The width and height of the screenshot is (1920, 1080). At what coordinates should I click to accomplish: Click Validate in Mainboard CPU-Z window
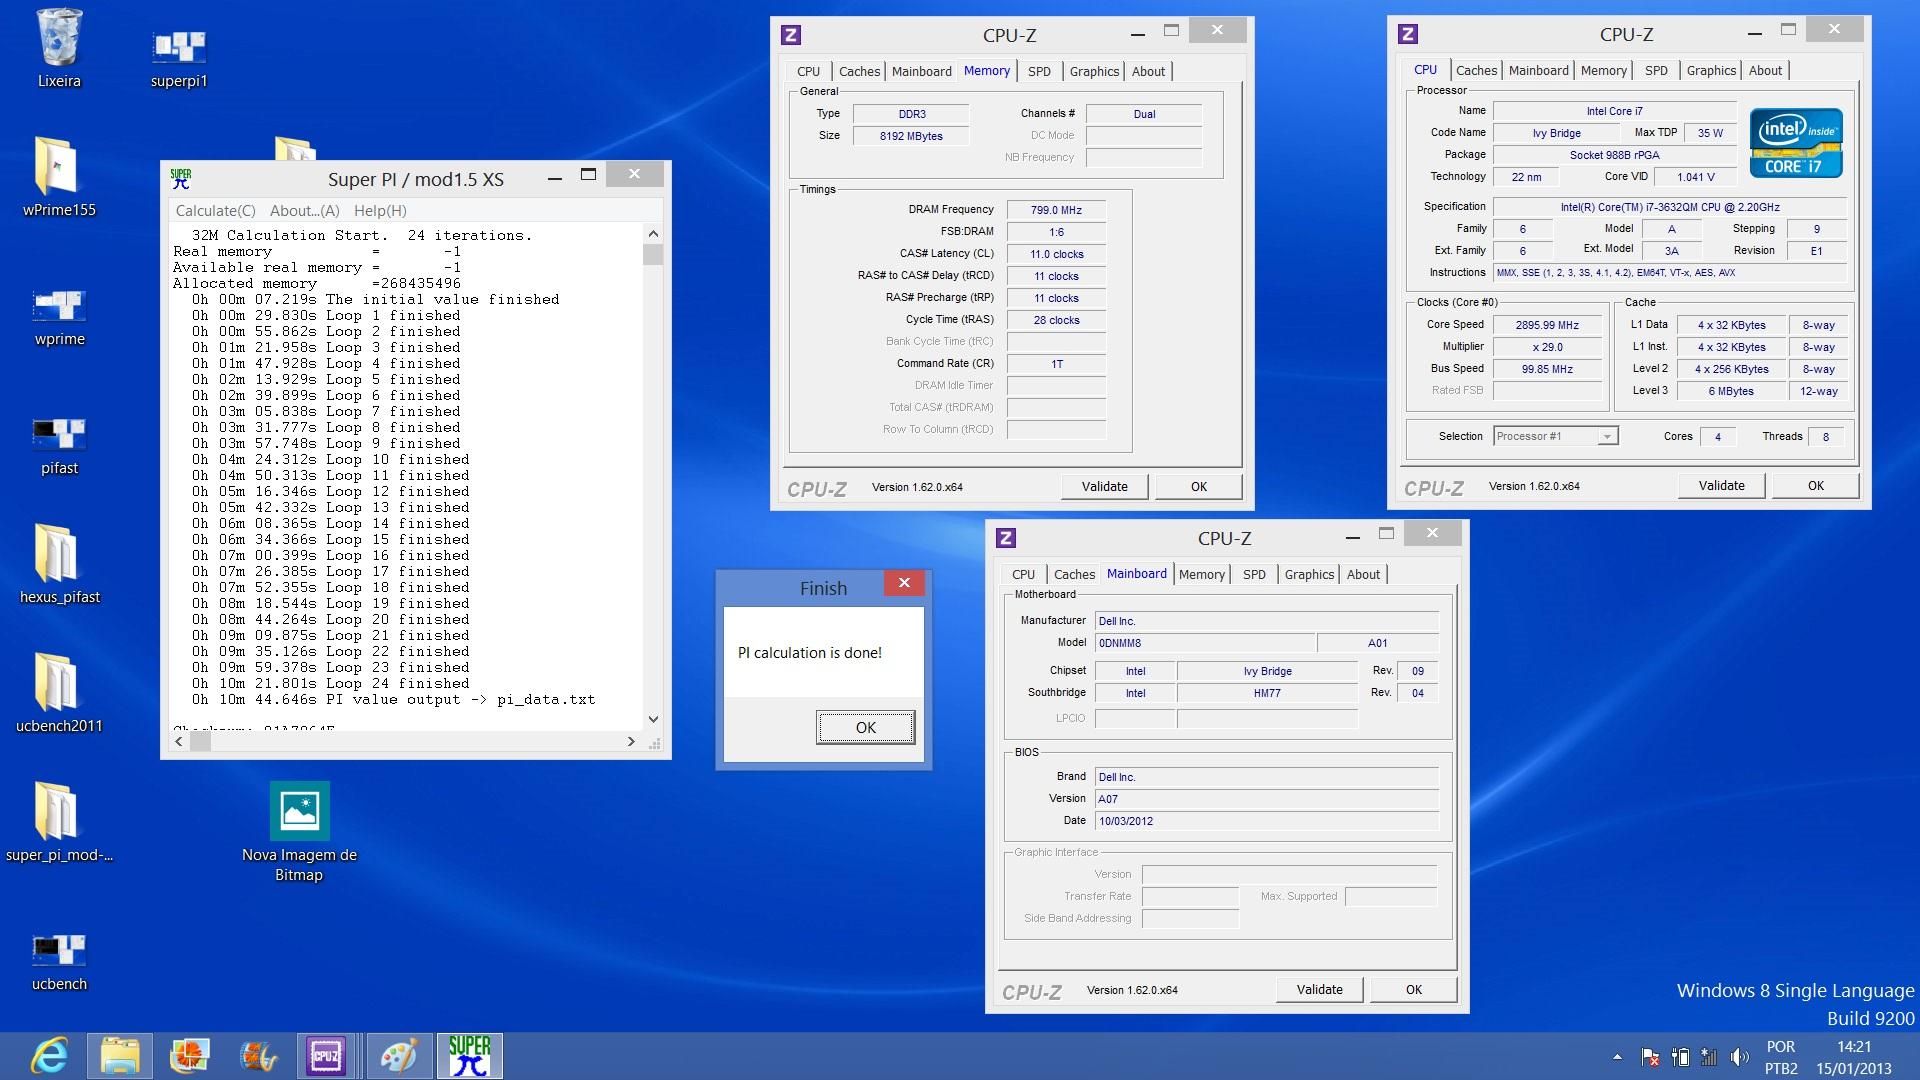(x=1319, y=989)
